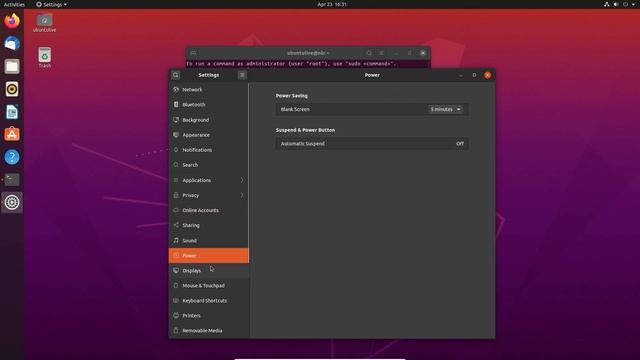This screenshot has height=360, width=640.
Task: Open Removable Media settings
Action: [209, 331]
